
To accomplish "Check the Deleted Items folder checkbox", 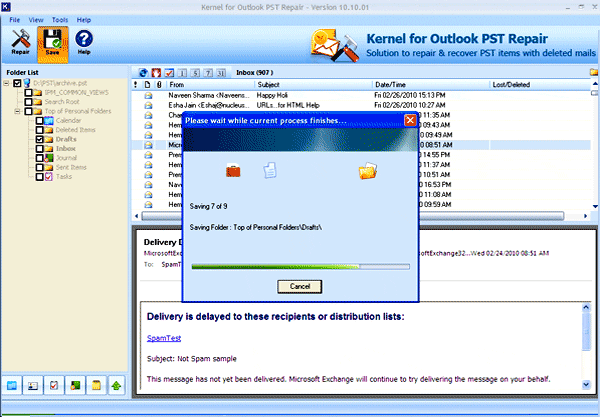I will tap(39, 130).
